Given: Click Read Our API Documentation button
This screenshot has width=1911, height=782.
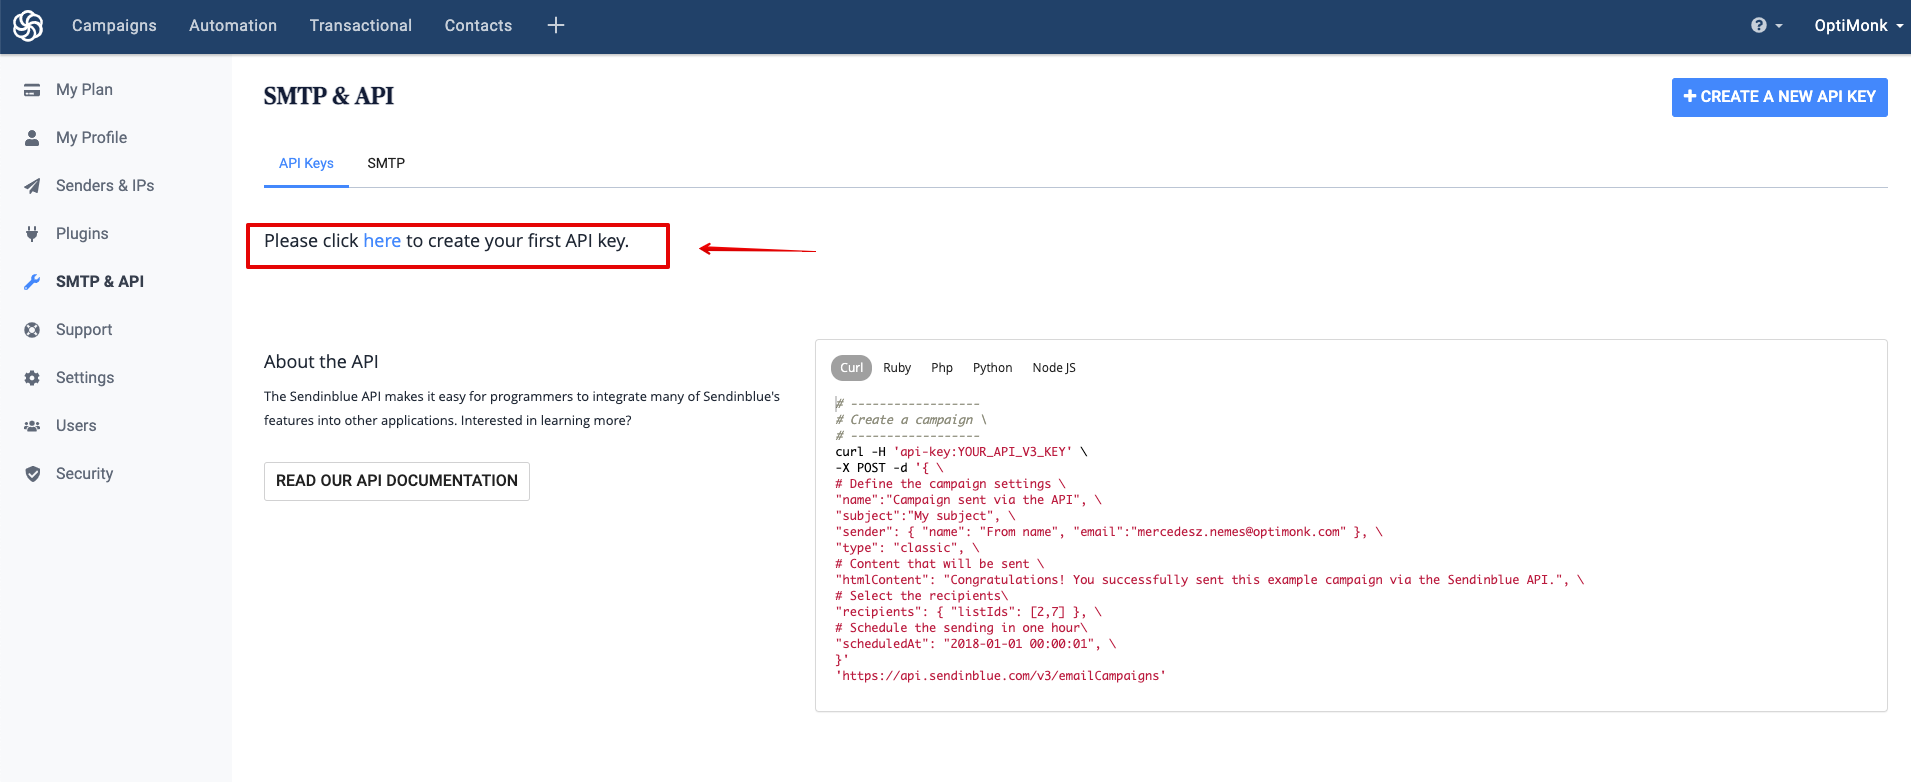Looking at the screenshot, I should pos(397,481).
